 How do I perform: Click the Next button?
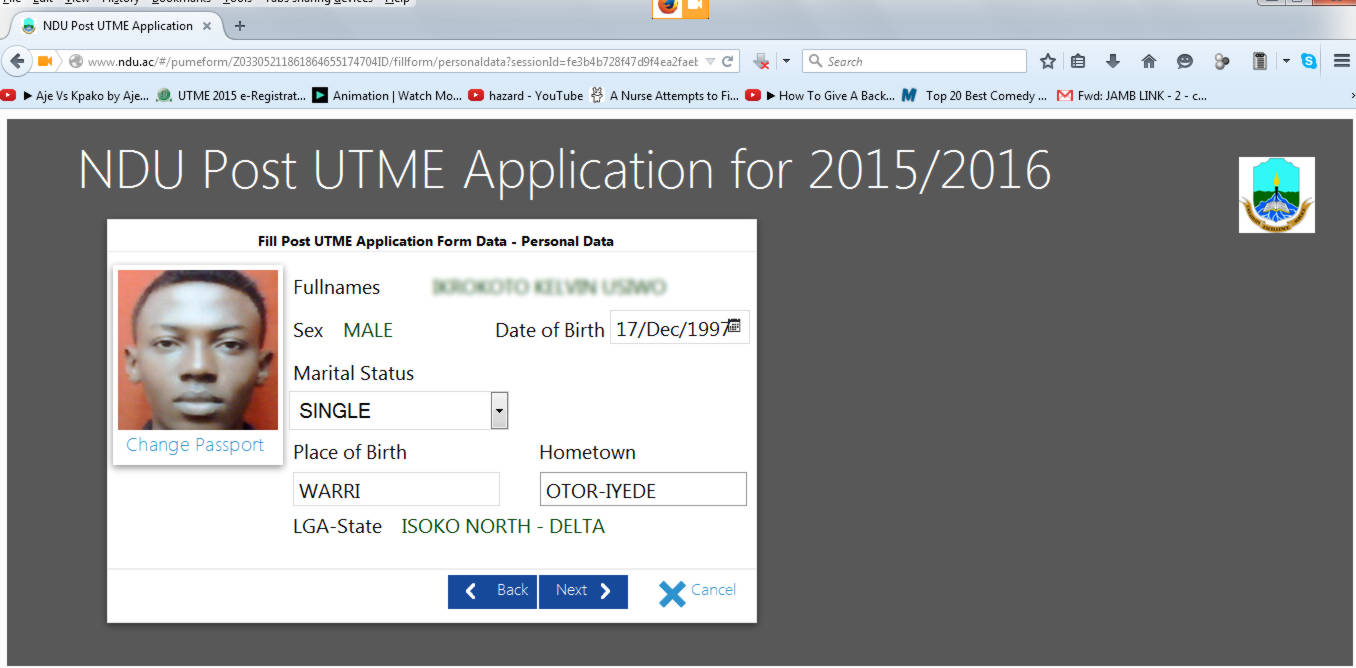583,591
